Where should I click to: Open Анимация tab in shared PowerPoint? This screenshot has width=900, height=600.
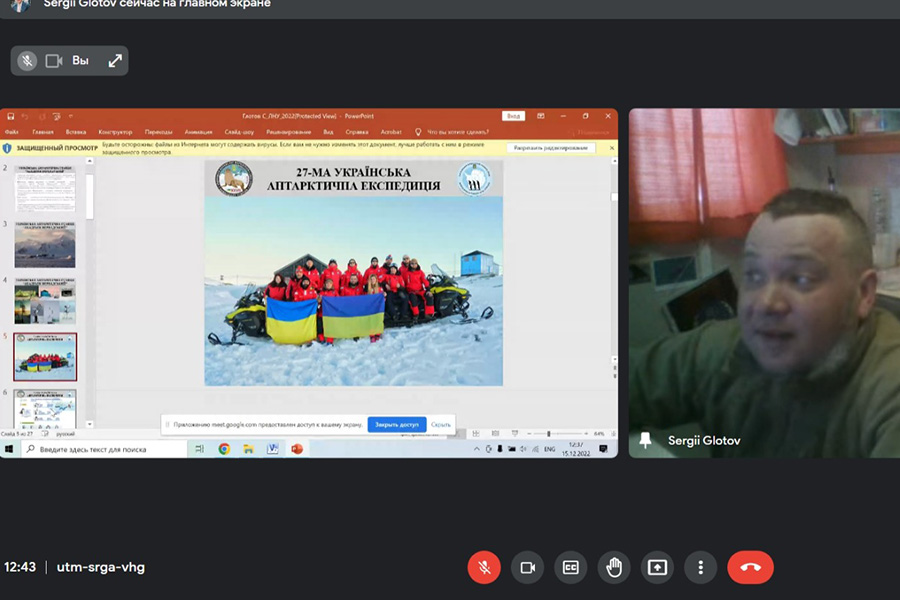tap(199, 132)
